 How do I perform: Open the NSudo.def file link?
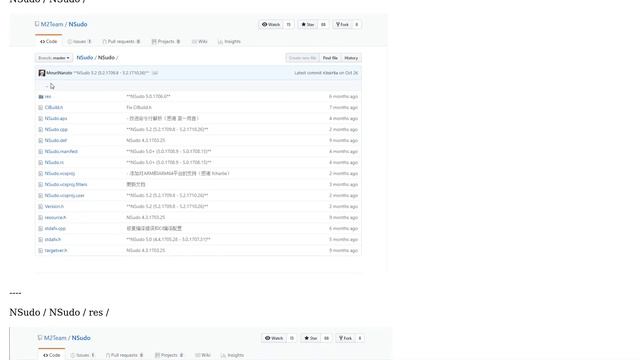point(56,141)
